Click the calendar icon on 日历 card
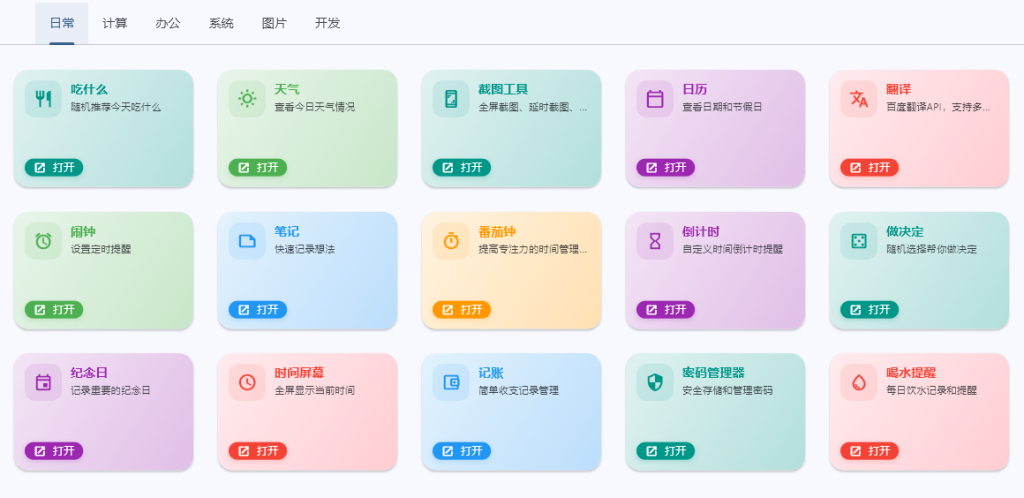The height and width of the screenshot is (498, 1024). 655,99
